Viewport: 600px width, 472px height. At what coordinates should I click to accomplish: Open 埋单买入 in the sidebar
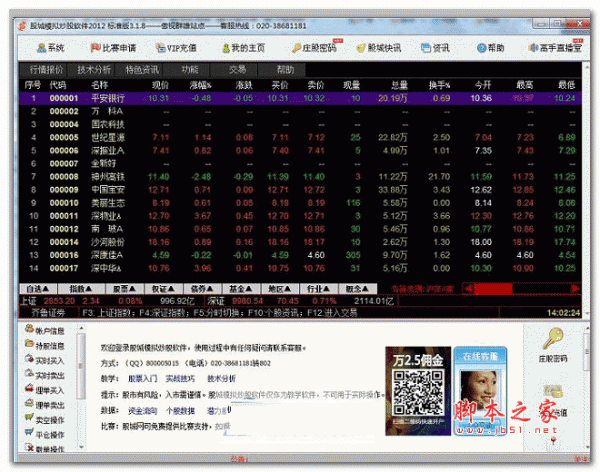tap(44, 390)
